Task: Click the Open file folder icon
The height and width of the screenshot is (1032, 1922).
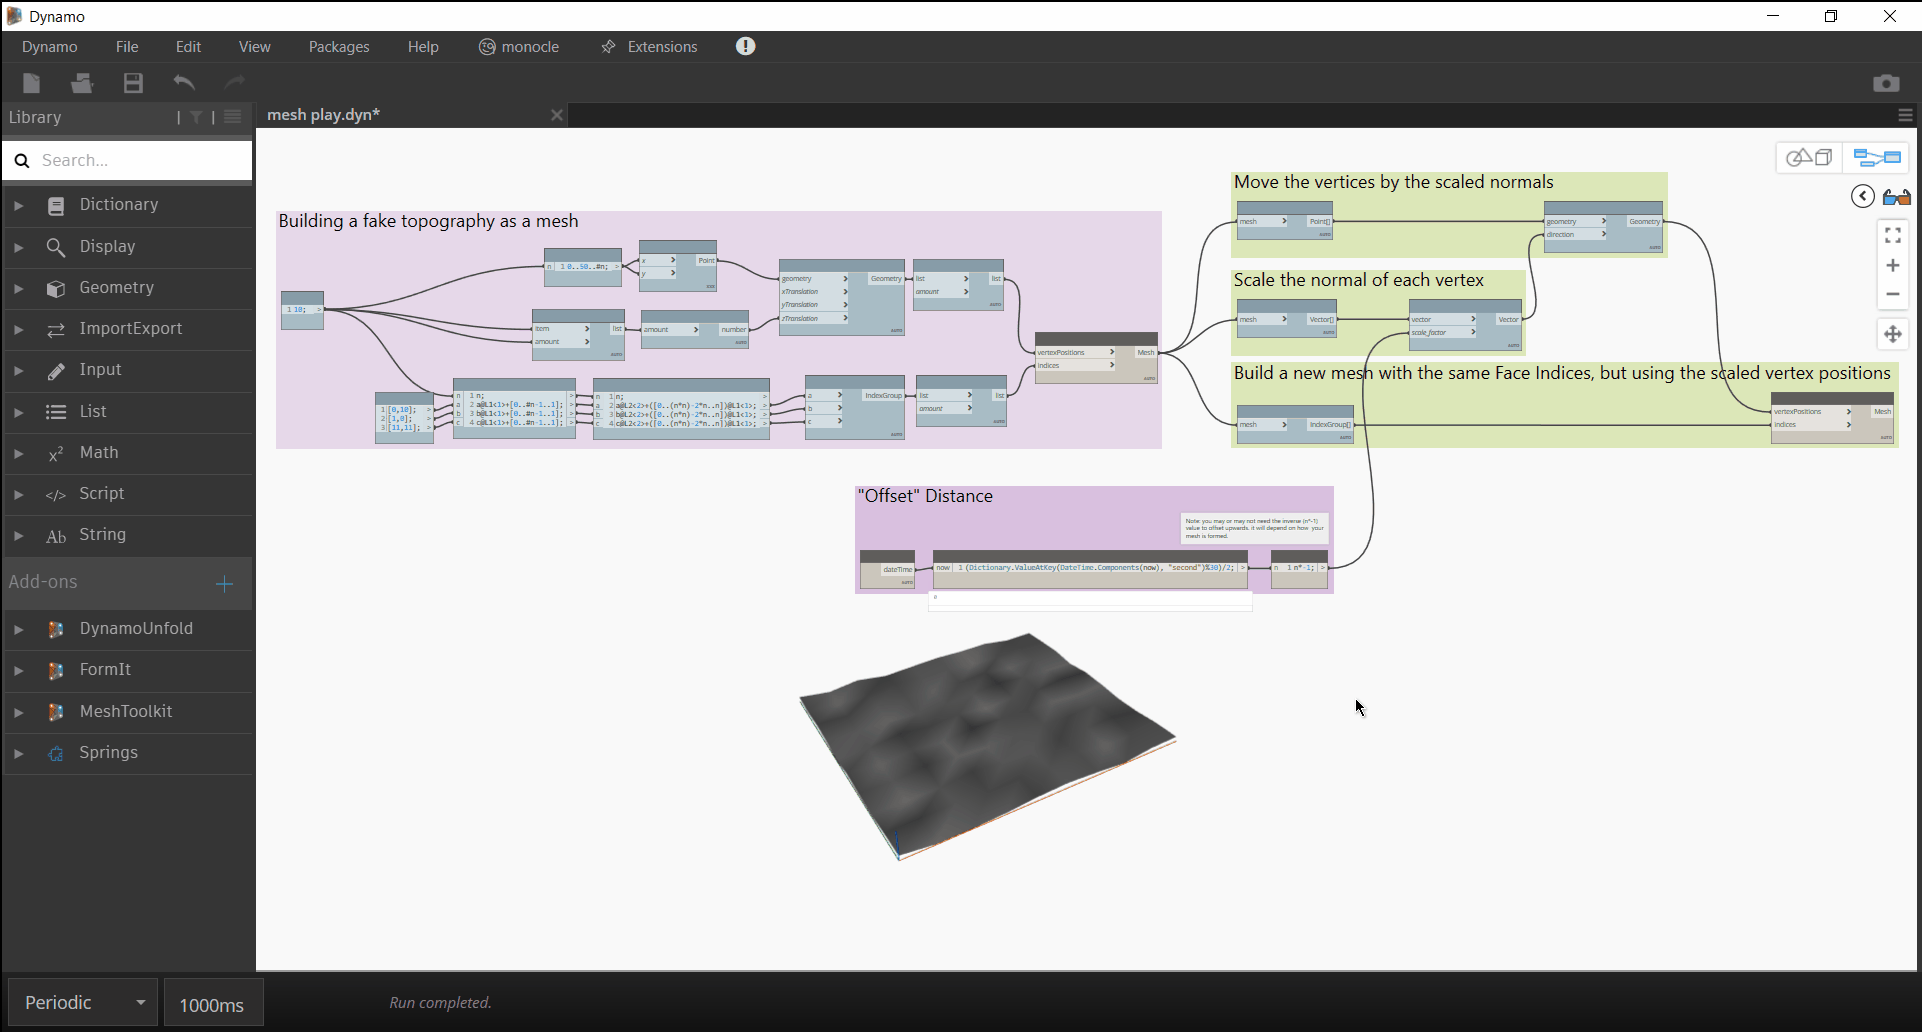Action: click(82, 83)
